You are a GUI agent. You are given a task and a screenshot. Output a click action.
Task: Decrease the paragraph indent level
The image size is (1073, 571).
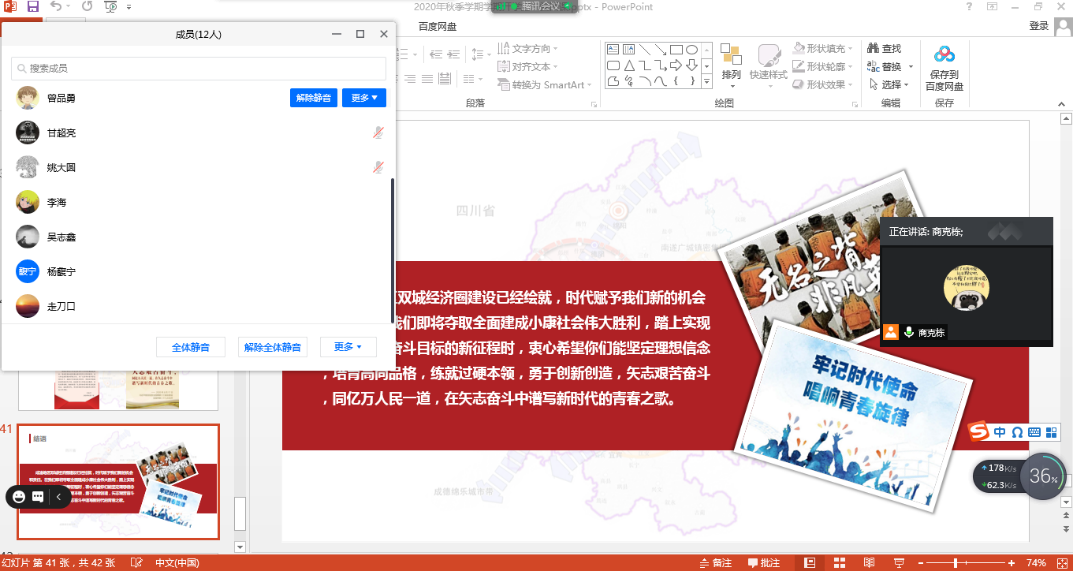click(436, 54)
